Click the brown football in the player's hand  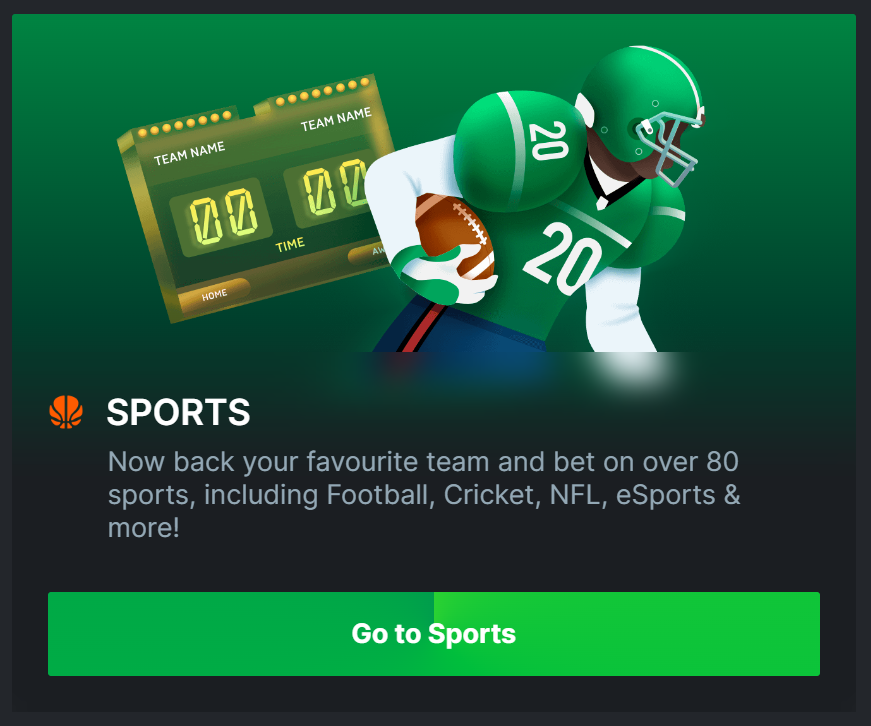(454, 234)
